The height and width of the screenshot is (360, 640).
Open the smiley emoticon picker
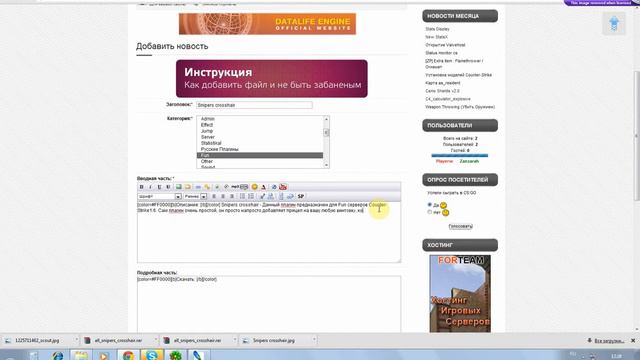tap(254, 187)
